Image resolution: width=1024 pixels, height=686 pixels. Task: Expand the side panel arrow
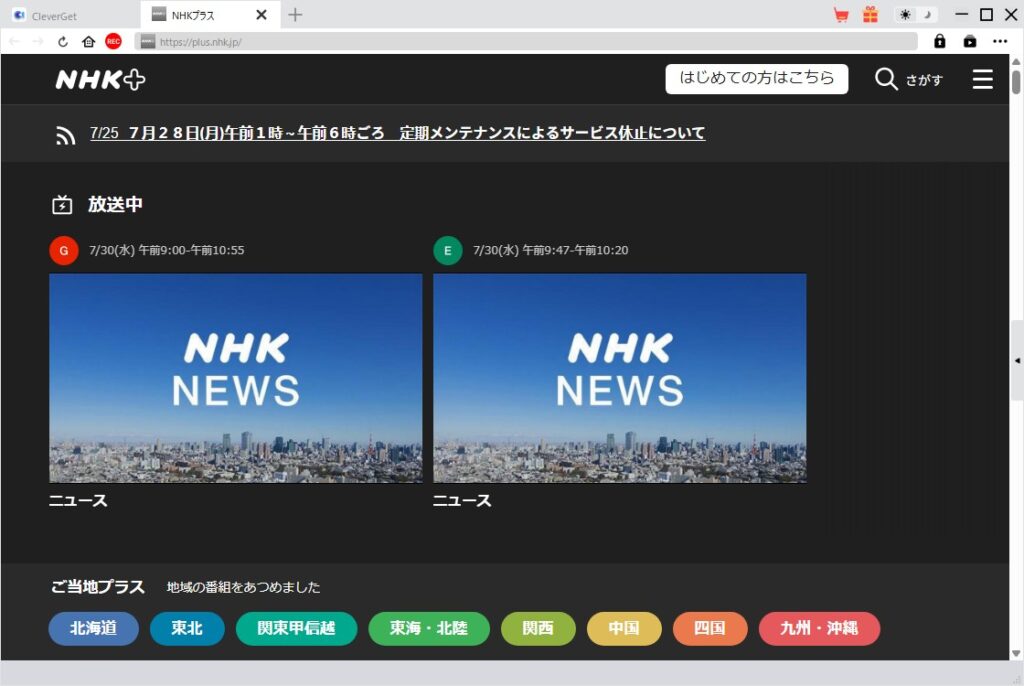(1017, 360)
